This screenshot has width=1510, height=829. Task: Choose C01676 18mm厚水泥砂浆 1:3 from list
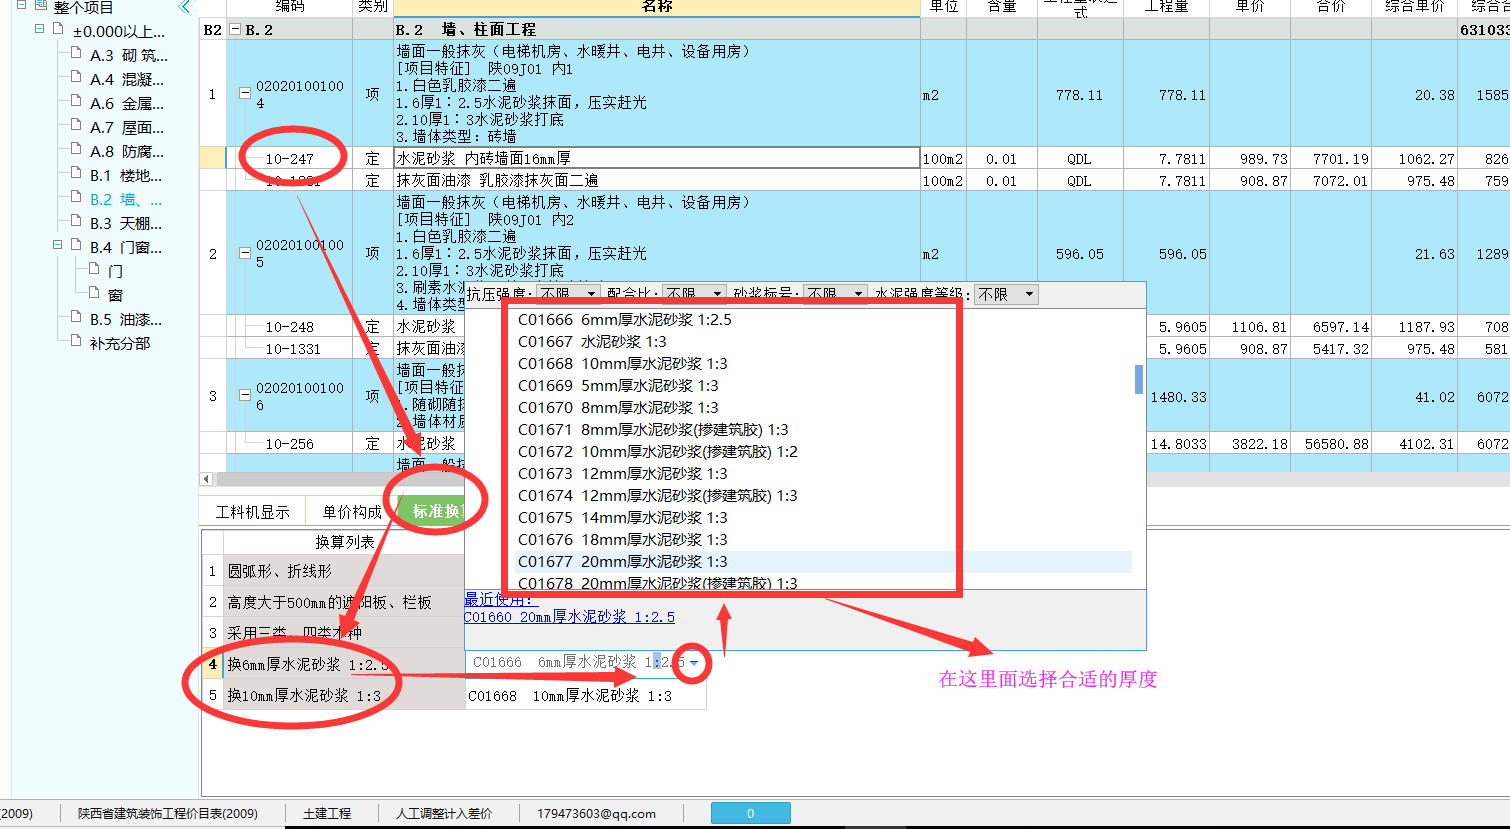(622, 540)
